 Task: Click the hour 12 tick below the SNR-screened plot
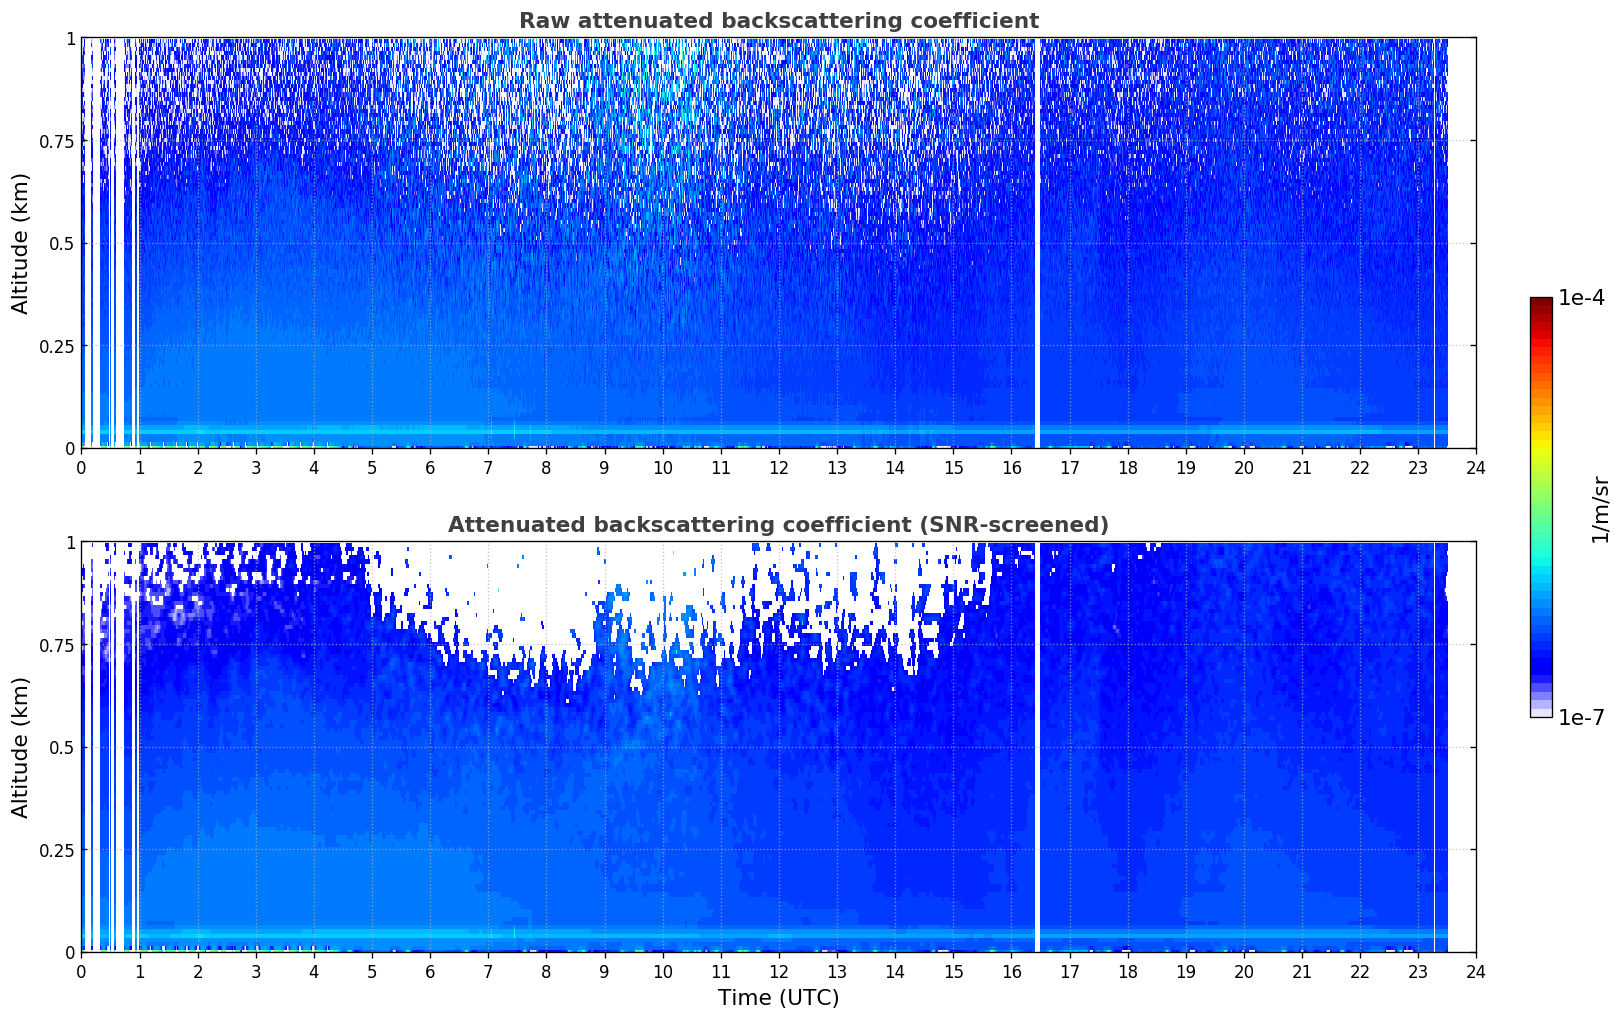[778, 971]
